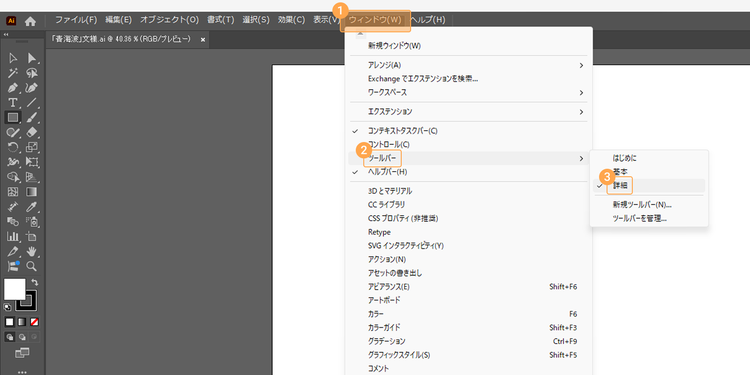Open ツールバーを管理... in the submenu
750x375 pixels.
click(x=649, y=219)
